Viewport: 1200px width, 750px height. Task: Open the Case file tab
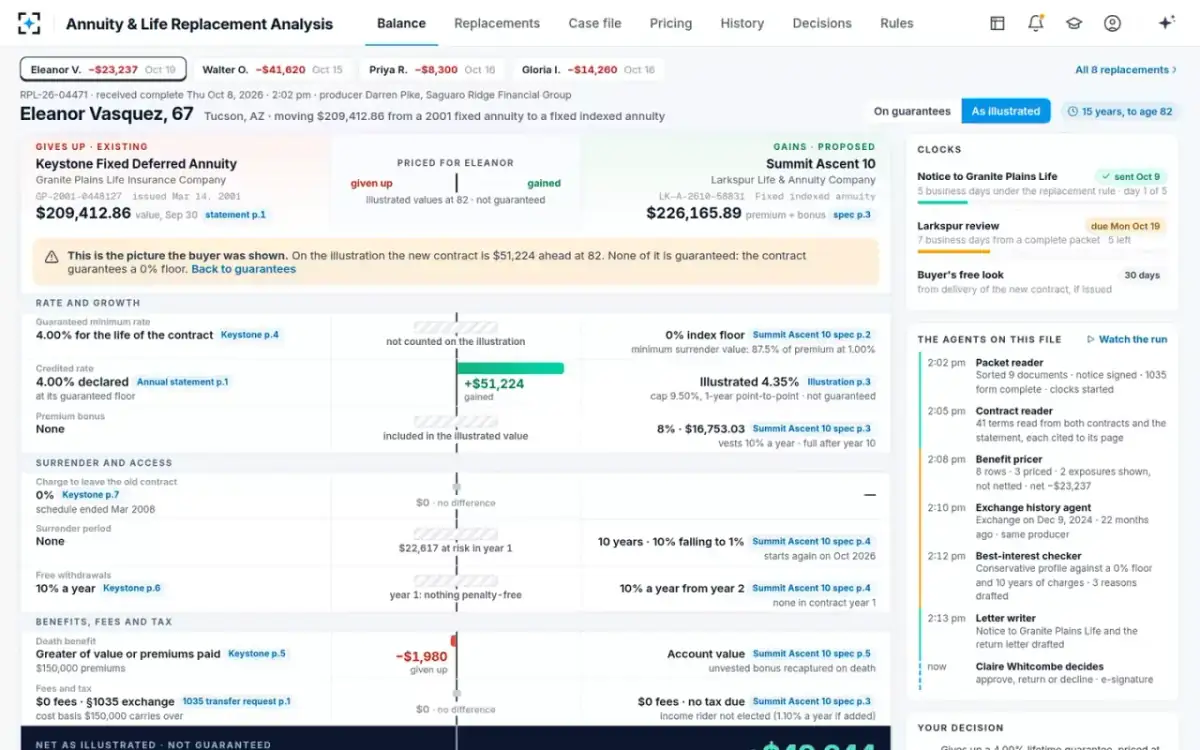(595, 23)
